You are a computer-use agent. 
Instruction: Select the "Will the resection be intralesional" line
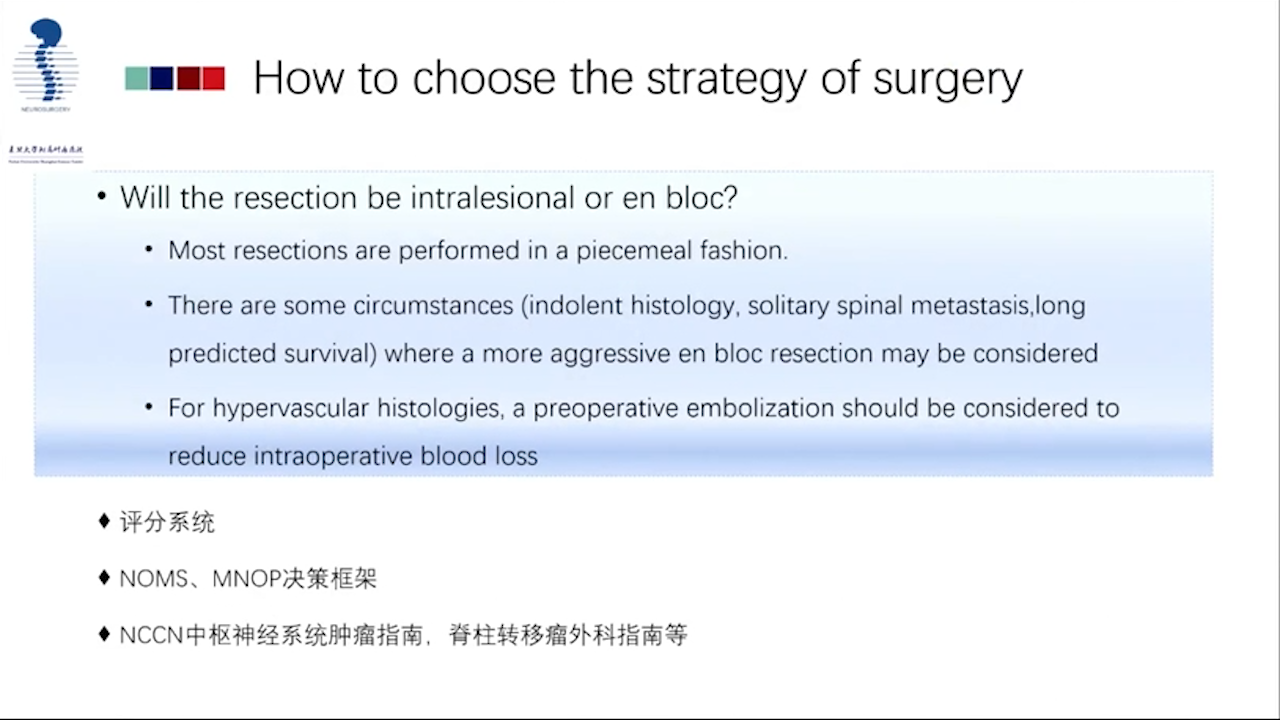click(428, 197)
